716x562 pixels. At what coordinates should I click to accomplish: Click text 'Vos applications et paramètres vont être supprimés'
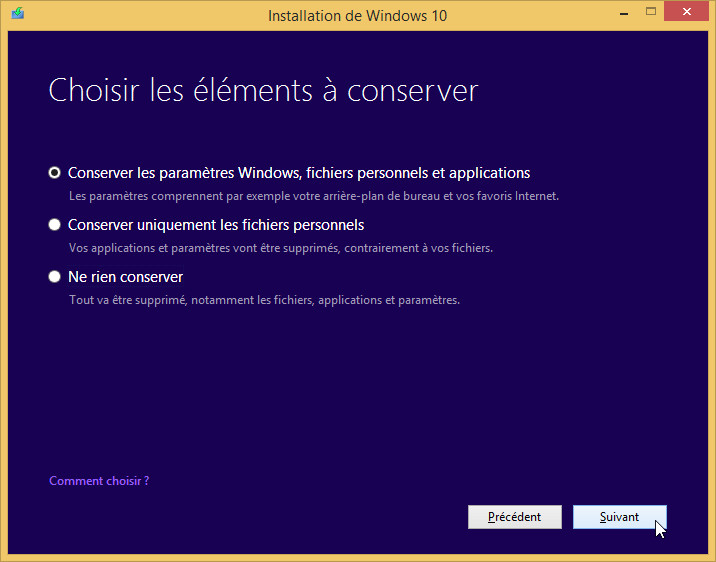click(x=205, y=248)
